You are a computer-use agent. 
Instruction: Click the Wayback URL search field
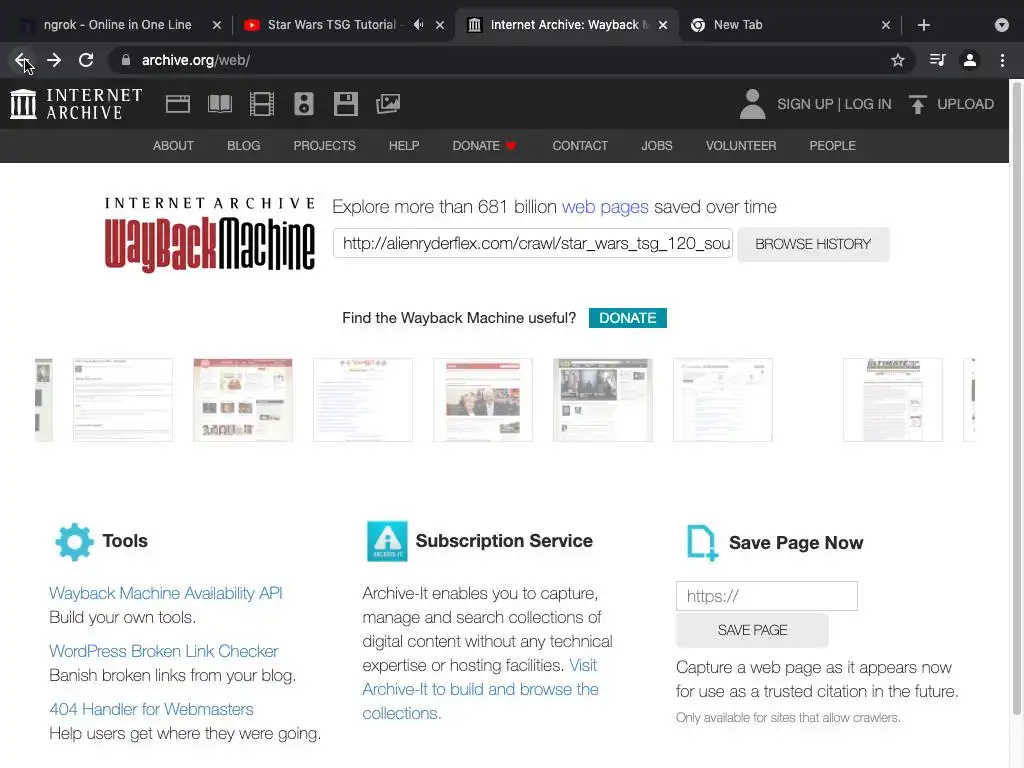[x=533, y=244]
